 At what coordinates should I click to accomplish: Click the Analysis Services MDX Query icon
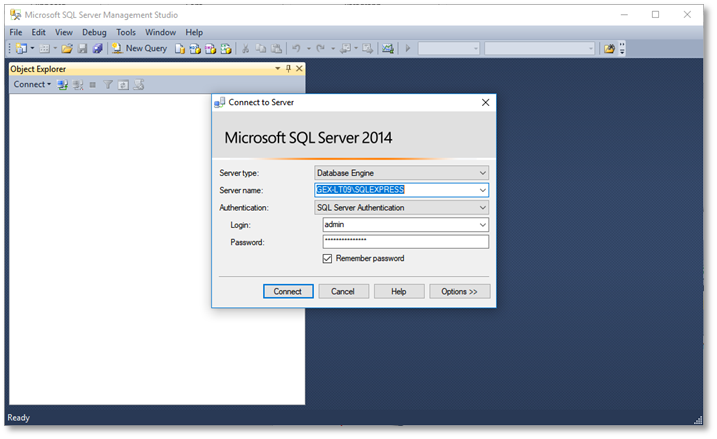pos(195,48)
